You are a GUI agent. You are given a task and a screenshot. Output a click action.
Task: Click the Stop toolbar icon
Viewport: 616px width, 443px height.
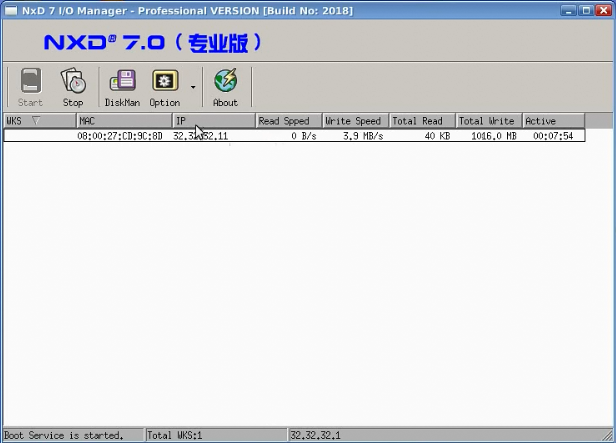(x=73, y=87)
